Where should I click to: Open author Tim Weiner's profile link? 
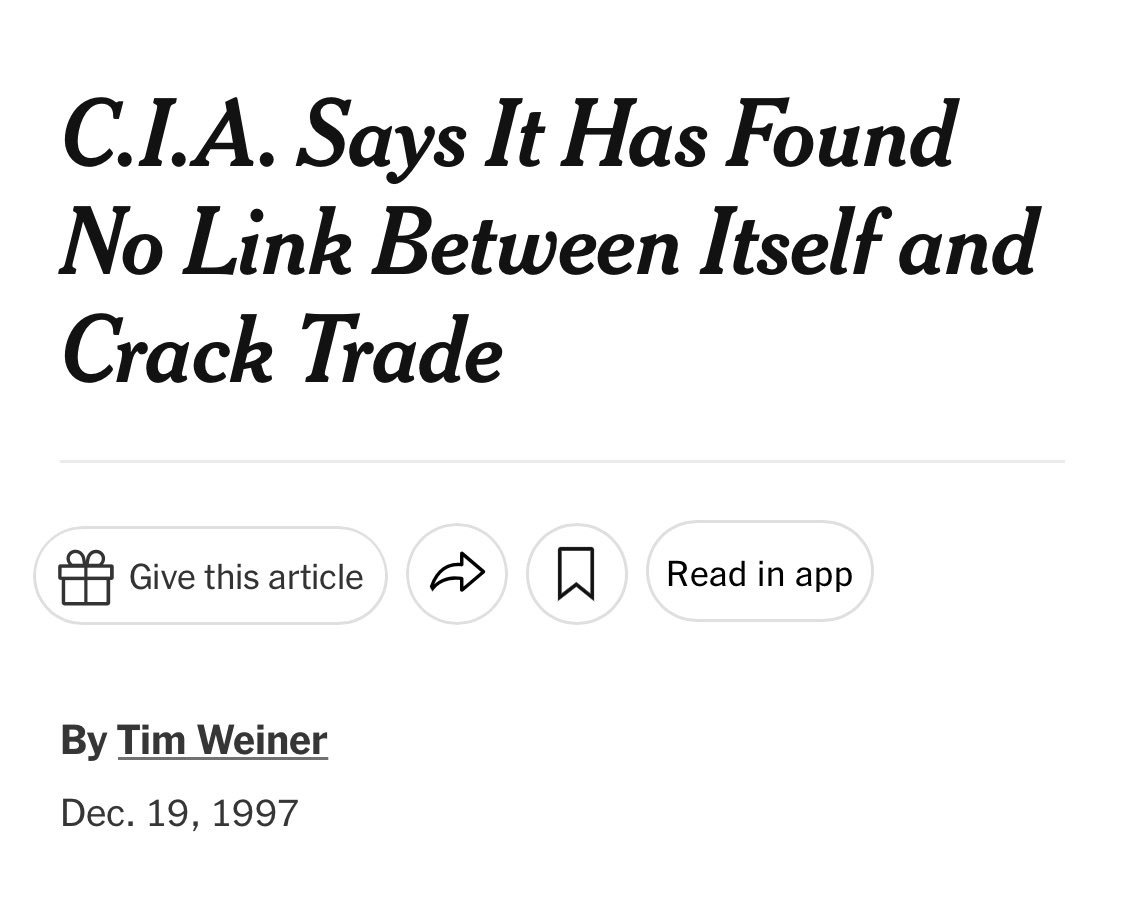click(222, 741)
